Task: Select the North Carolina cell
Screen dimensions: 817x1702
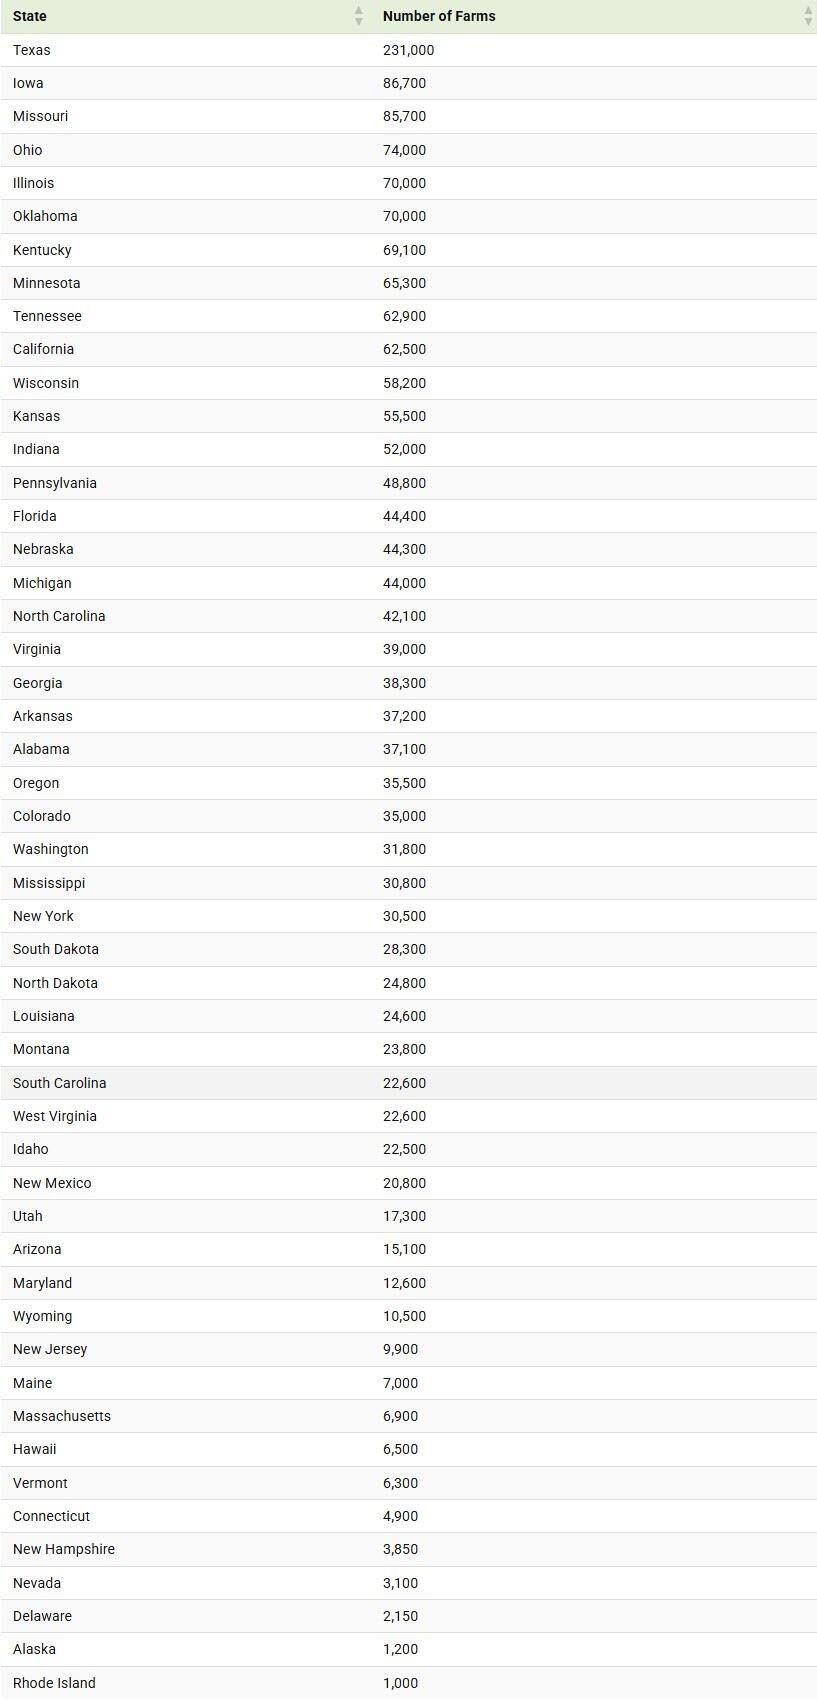Action: click(59, 616)
